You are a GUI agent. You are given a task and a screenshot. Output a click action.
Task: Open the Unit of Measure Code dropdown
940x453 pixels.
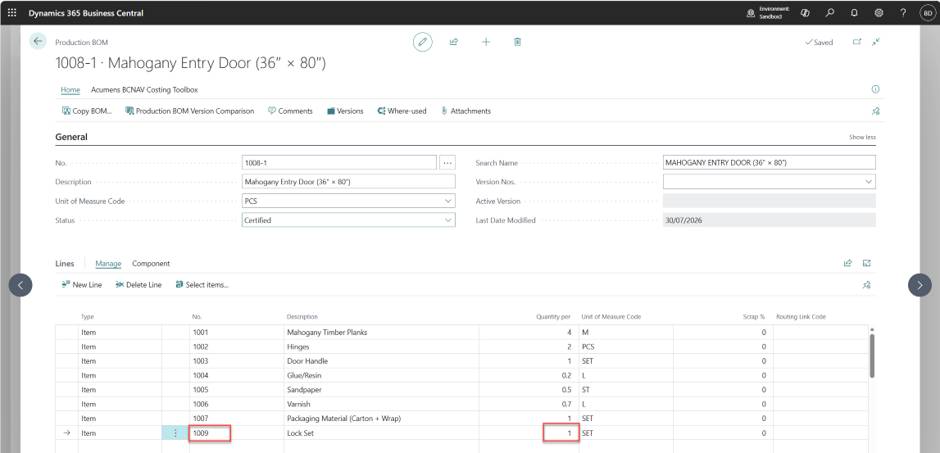(x=448, y=201)
